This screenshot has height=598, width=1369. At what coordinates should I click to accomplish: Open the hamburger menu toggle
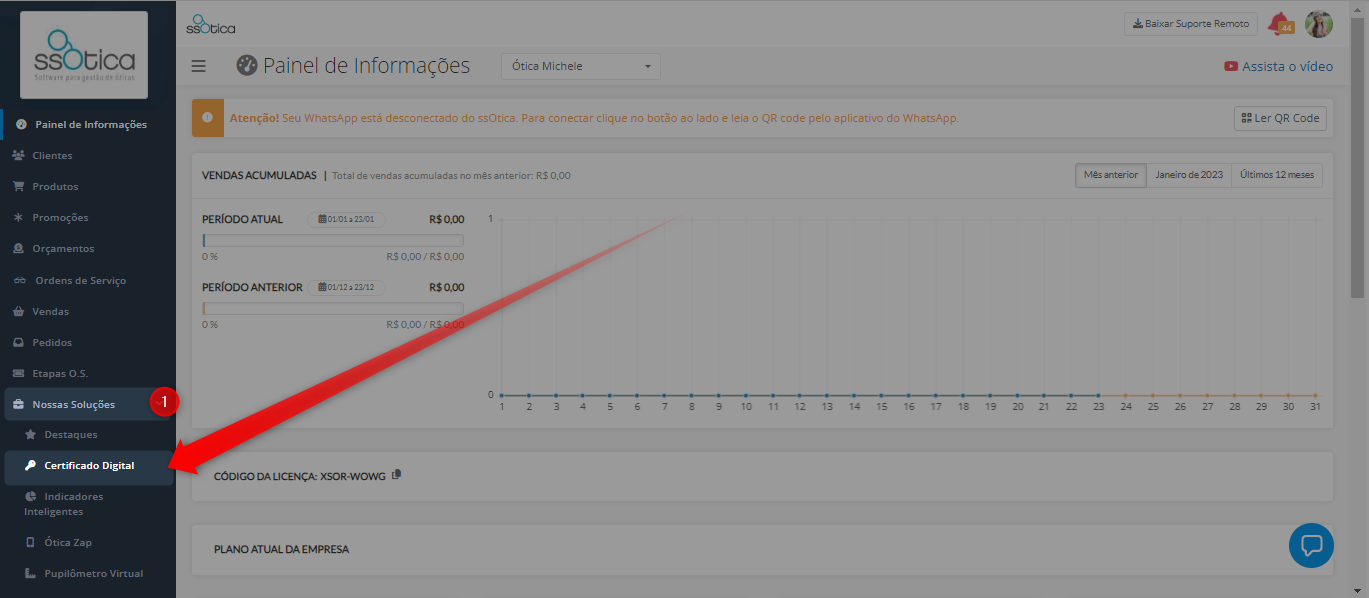[198, 66]
